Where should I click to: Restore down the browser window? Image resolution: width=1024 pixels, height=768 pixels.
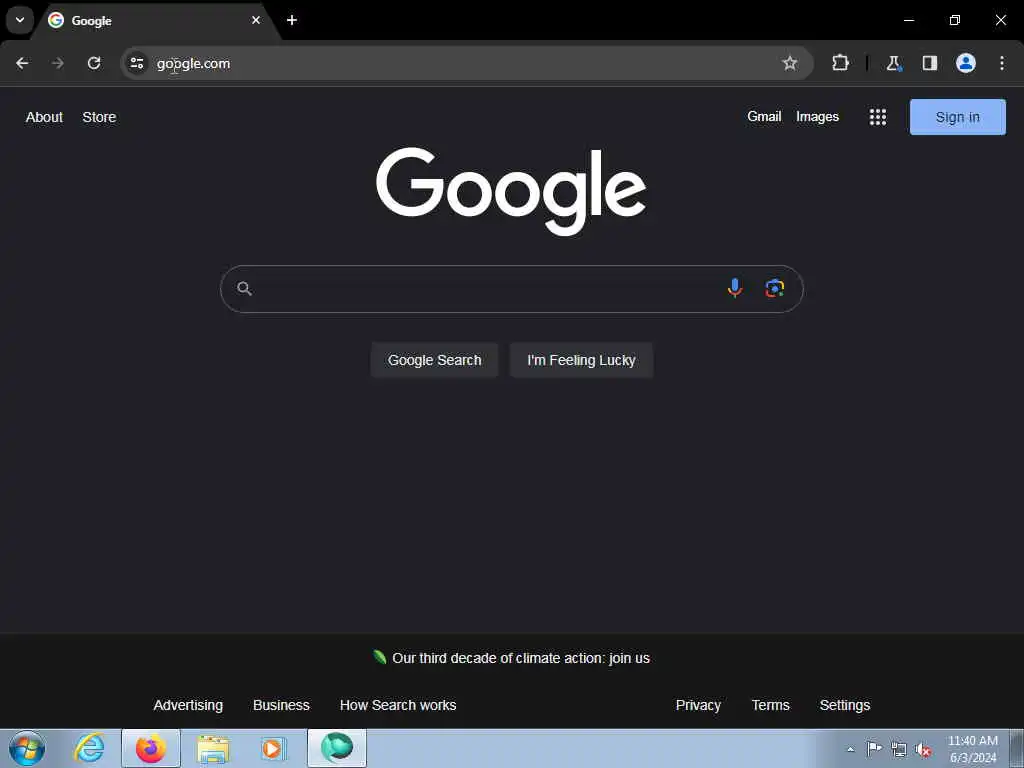[x=955, y=20]
